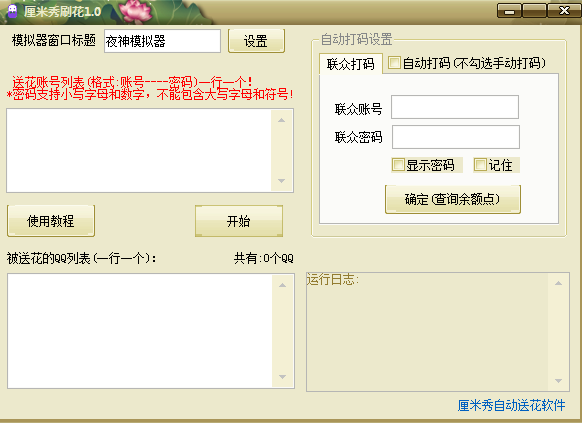Image resolution: width=582 pixels, height=423 pixels.
Task: Close the 厘米秀刷花 window
Action: coord(563,11)
